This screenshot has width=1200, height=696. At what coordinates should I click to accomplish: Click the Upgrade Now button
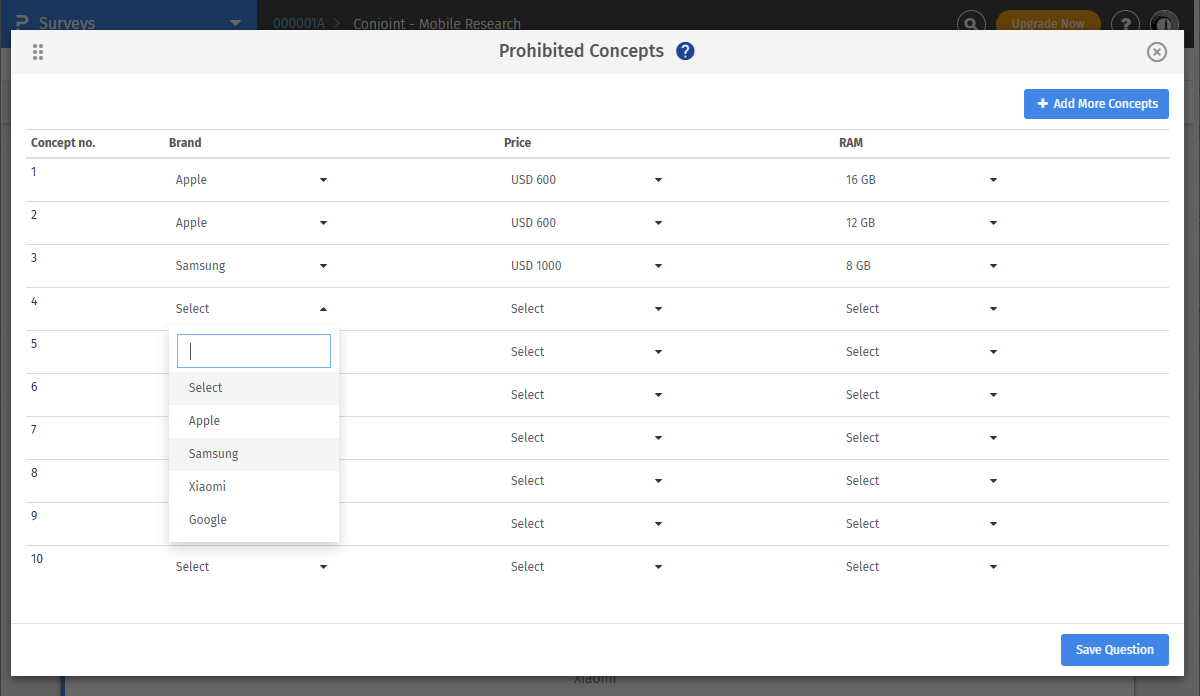[1047, 23]
